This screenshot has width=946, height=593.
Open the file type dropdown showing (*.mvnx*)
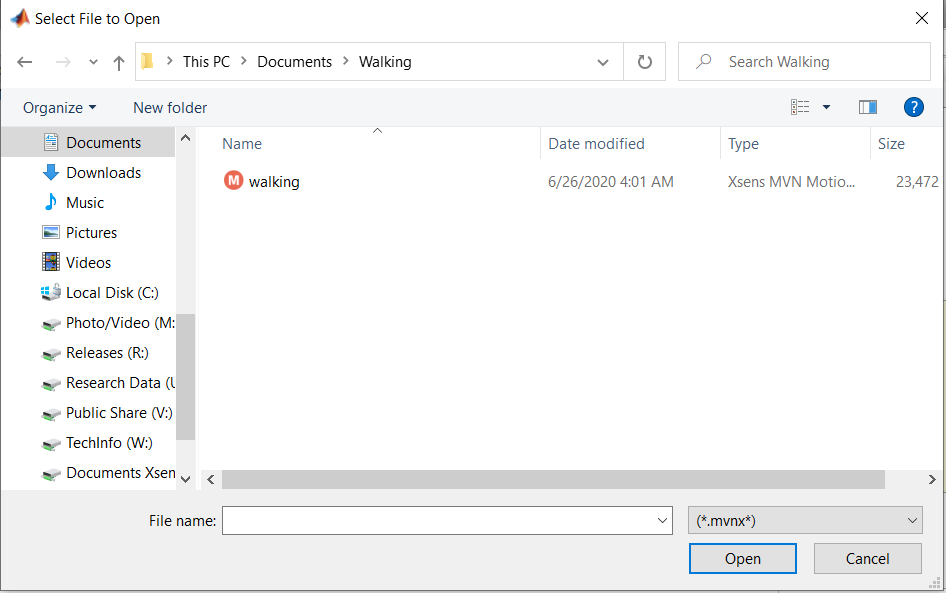tap(804, 520)
